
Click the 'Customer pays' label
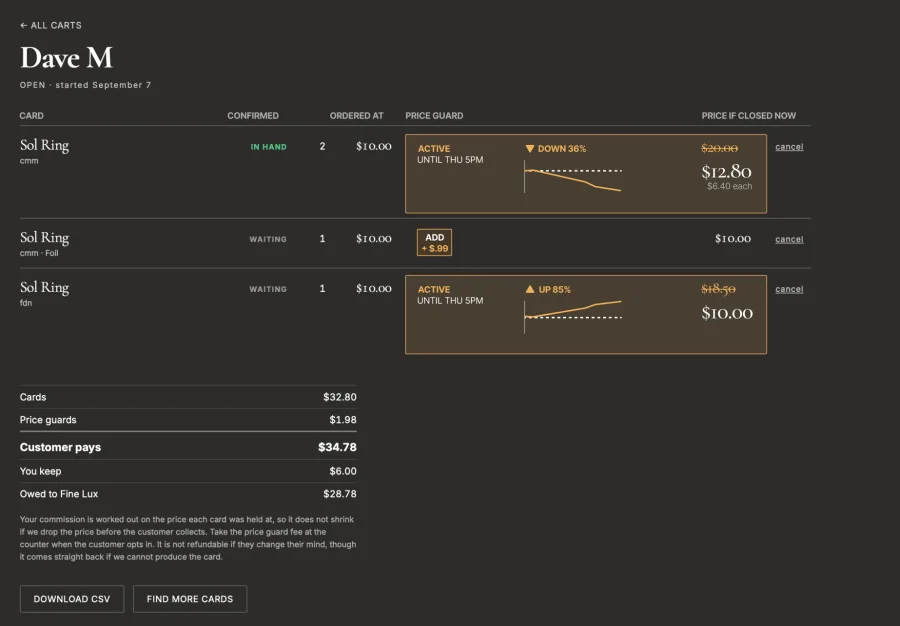(60, 447)
